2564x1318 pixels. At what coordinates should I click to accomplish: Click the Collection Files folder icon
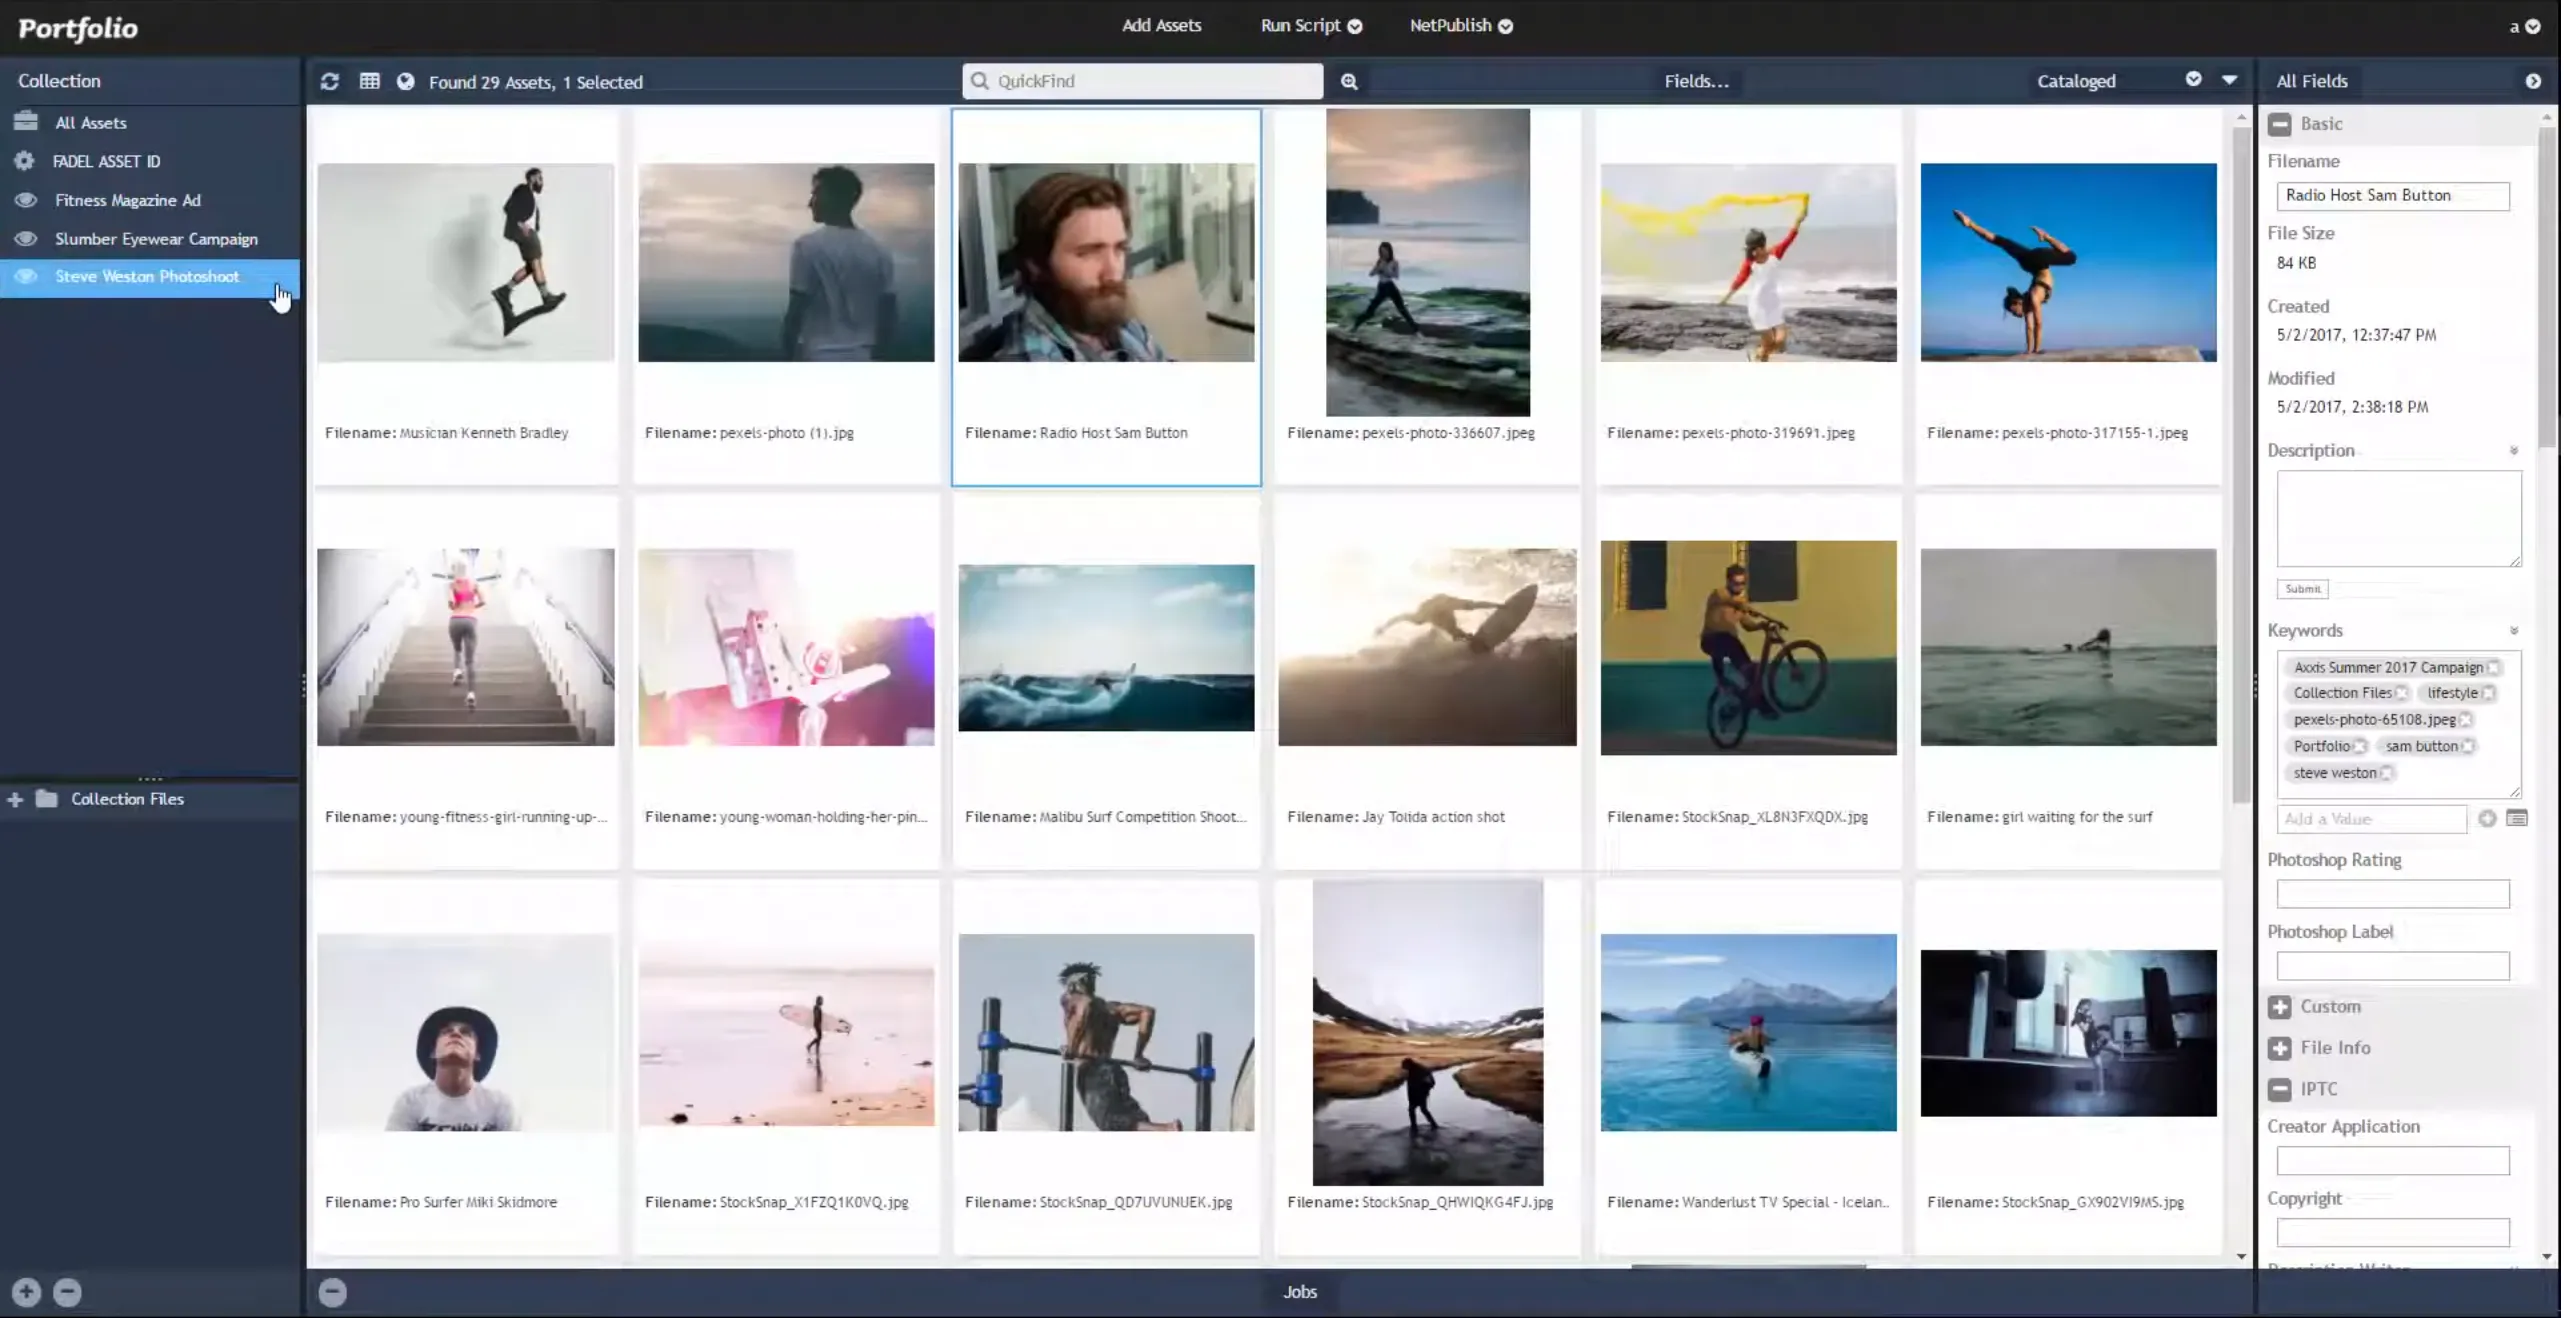pos(46,798)
